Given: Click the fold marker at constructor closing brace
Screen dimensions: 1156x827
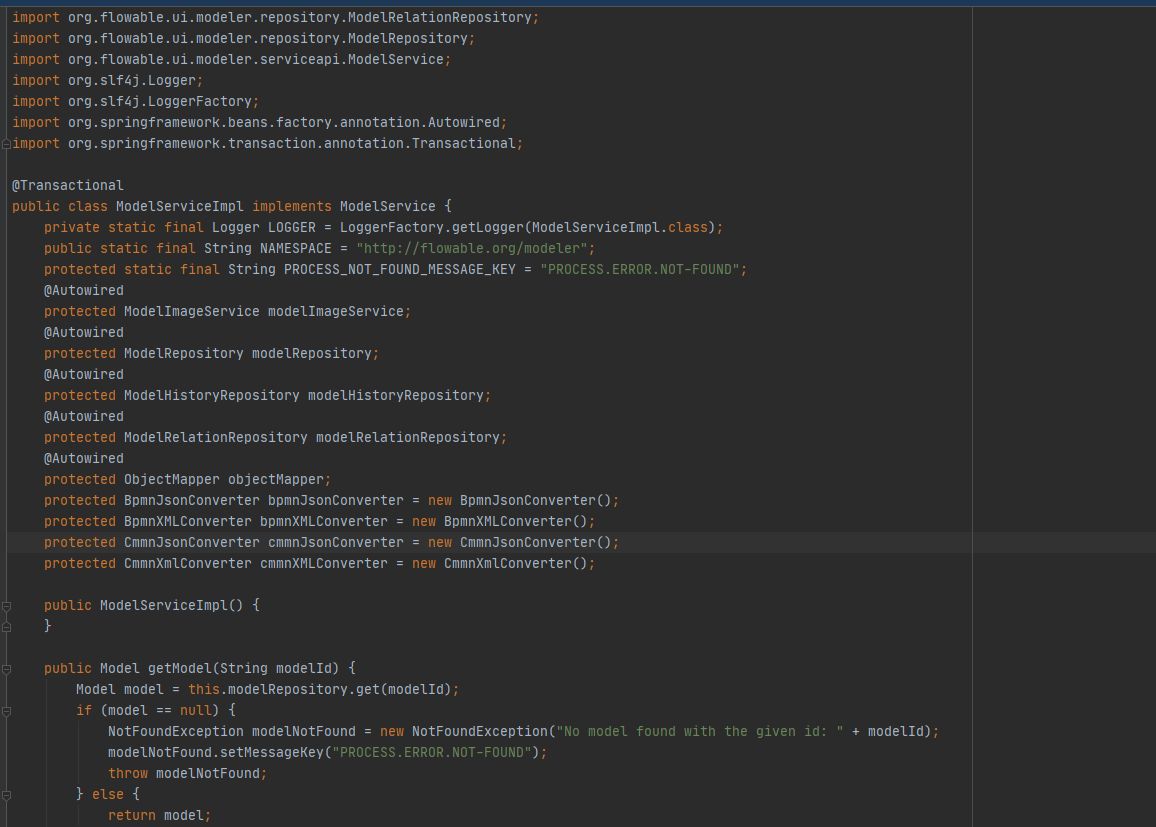Looking at the screenshot, I should [x=6, y=625].
